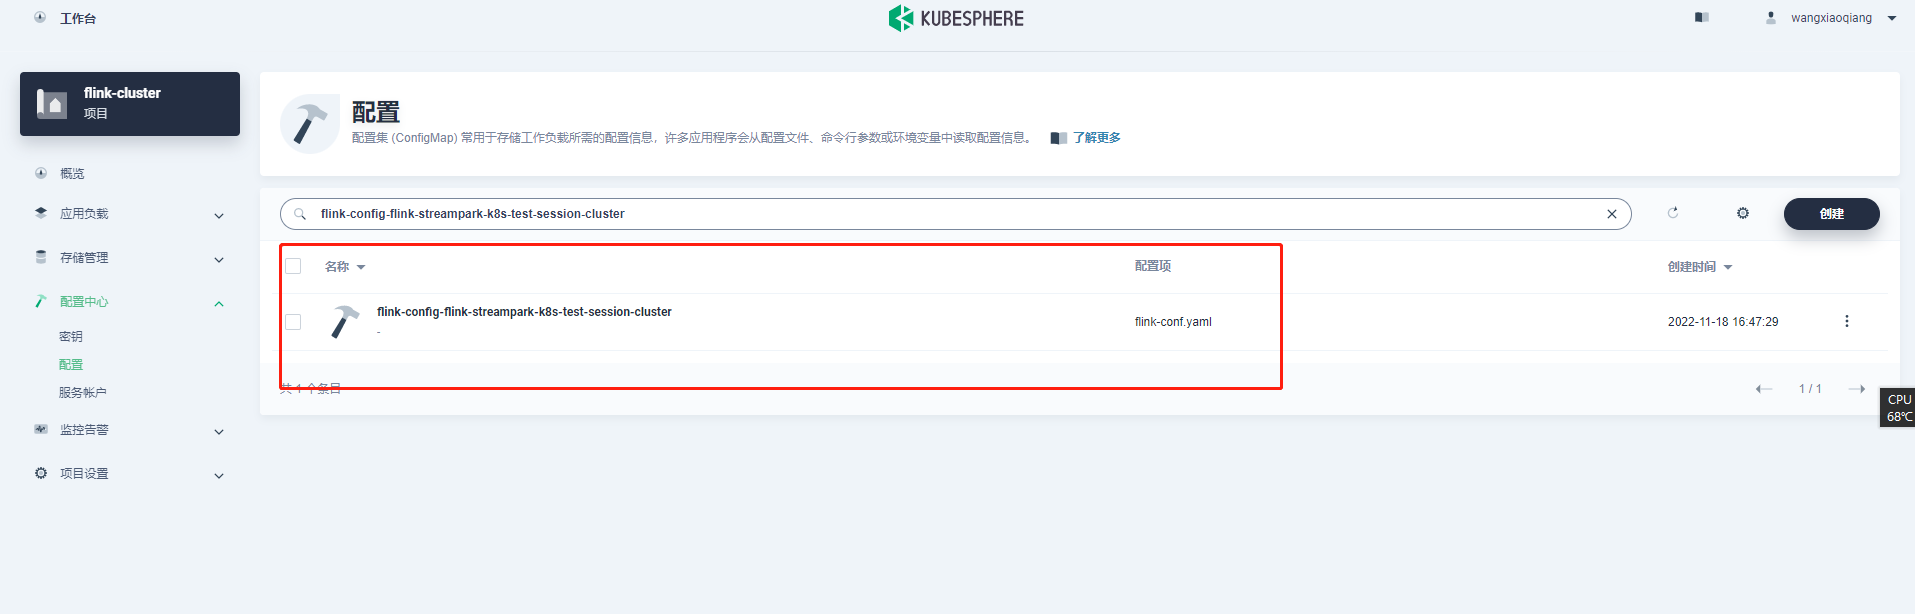
Task: Open 密钥 secrets submenu
Action: click(x=71, y=337)
